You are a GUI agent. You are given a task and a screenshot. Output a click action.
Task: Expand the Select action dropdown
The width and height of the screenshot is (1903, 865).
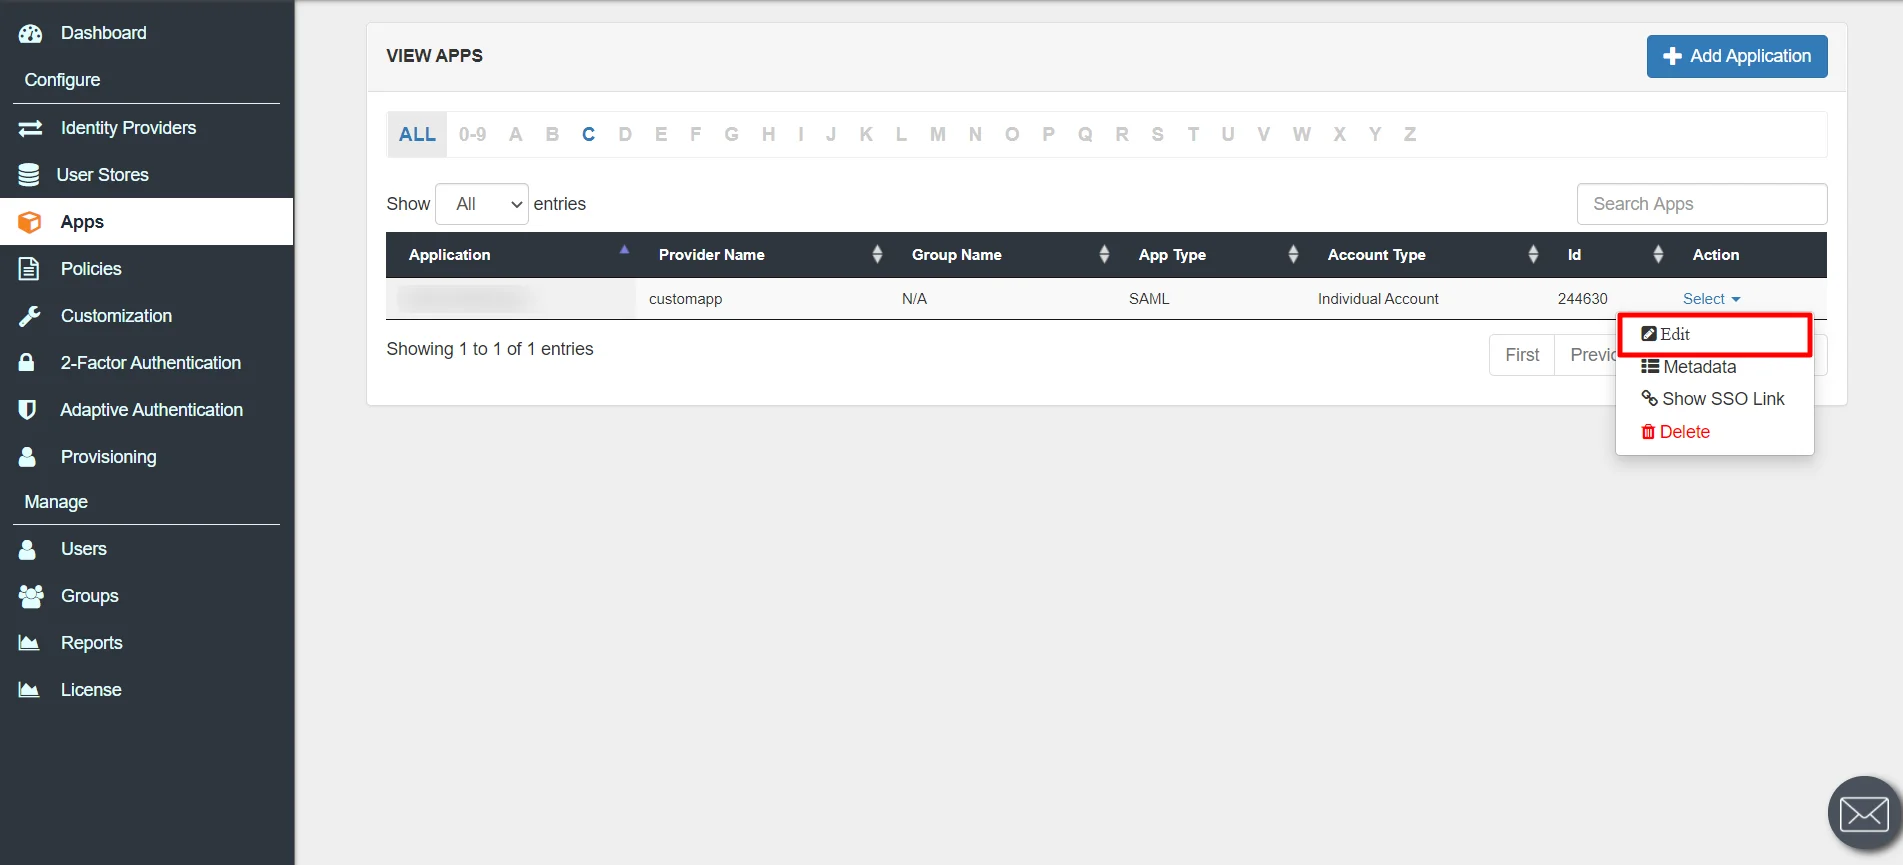point(1711,299)
